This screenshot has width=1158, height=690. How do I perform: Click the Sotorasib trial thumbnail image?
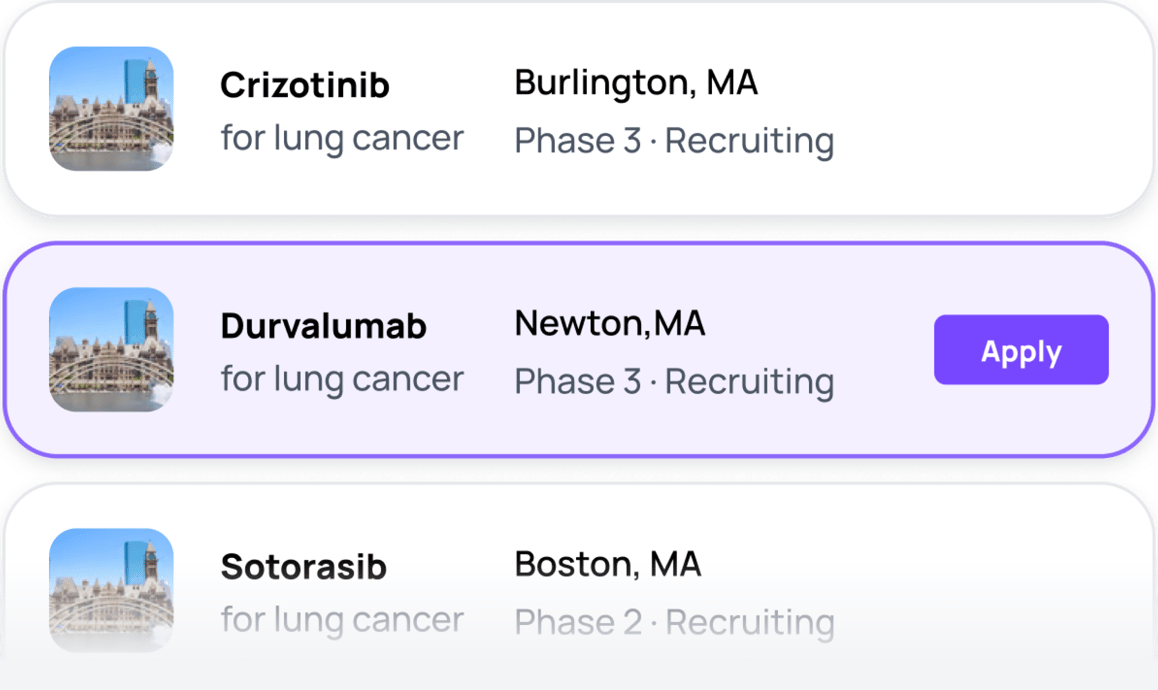111,590
